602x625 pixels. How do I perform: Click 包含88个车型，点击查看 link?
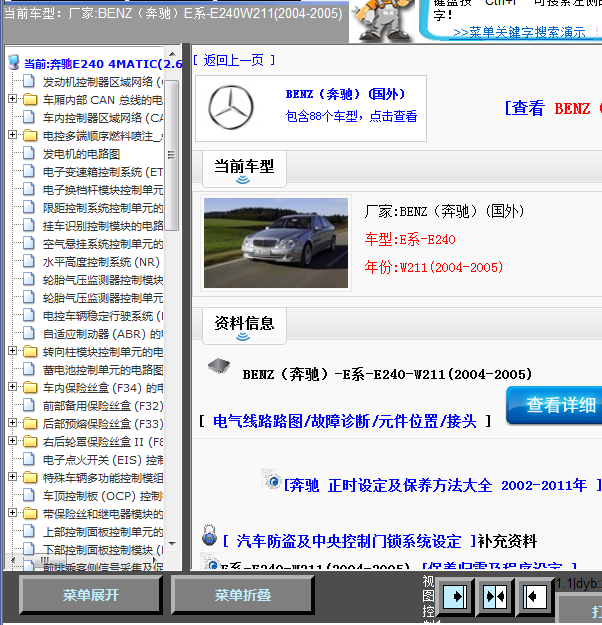[351, 116]
